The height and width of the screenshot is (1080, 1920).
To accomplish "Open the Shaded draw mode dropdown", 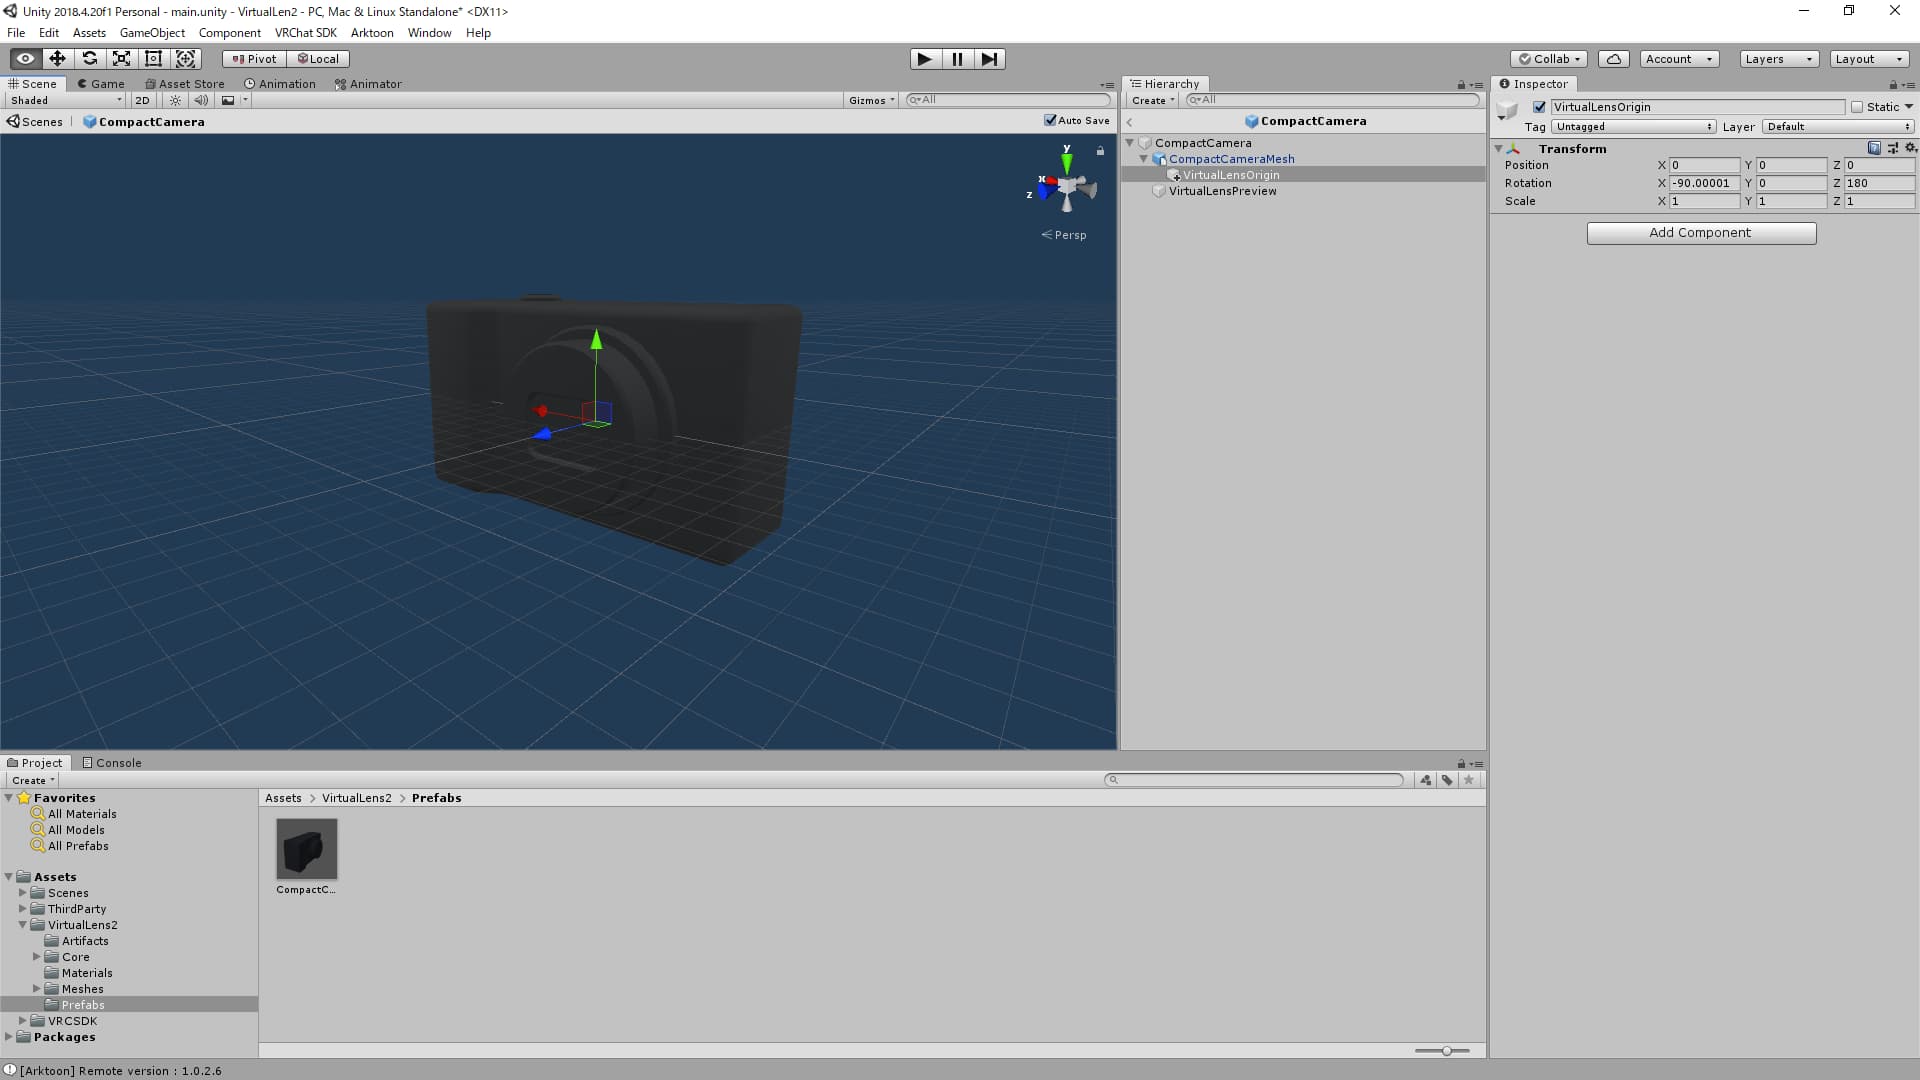I will tap(65, 100).
